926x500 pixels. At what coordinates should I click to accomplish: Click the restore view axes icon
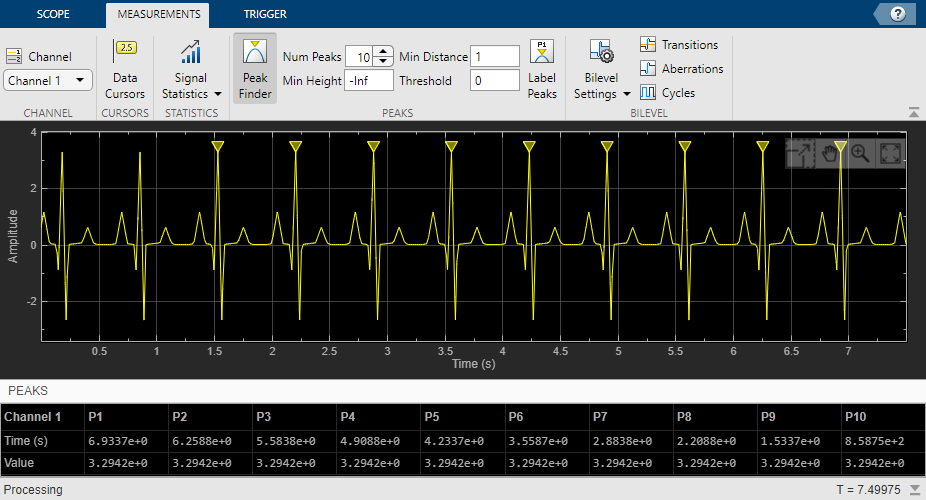click(890, 153)
